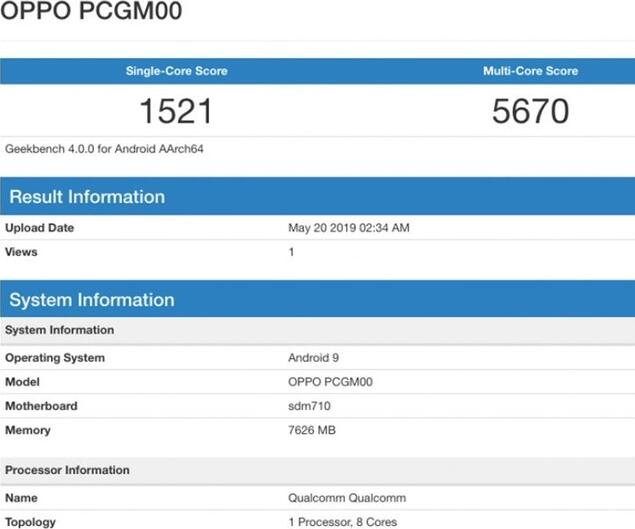Click the Android 9 value
The image size is (635, 529).
coord(313,358)
